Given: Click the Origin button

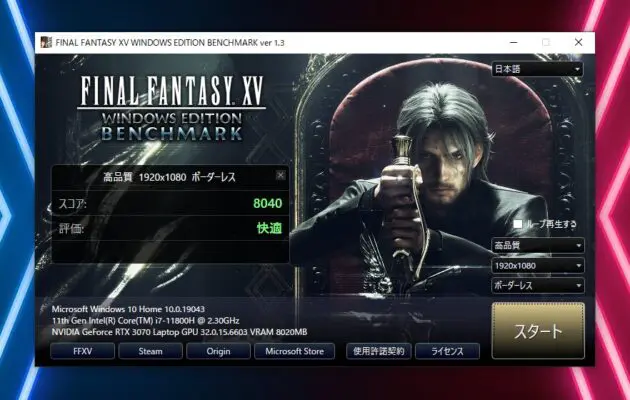Looking at the screenshot, I should [218, 351].
